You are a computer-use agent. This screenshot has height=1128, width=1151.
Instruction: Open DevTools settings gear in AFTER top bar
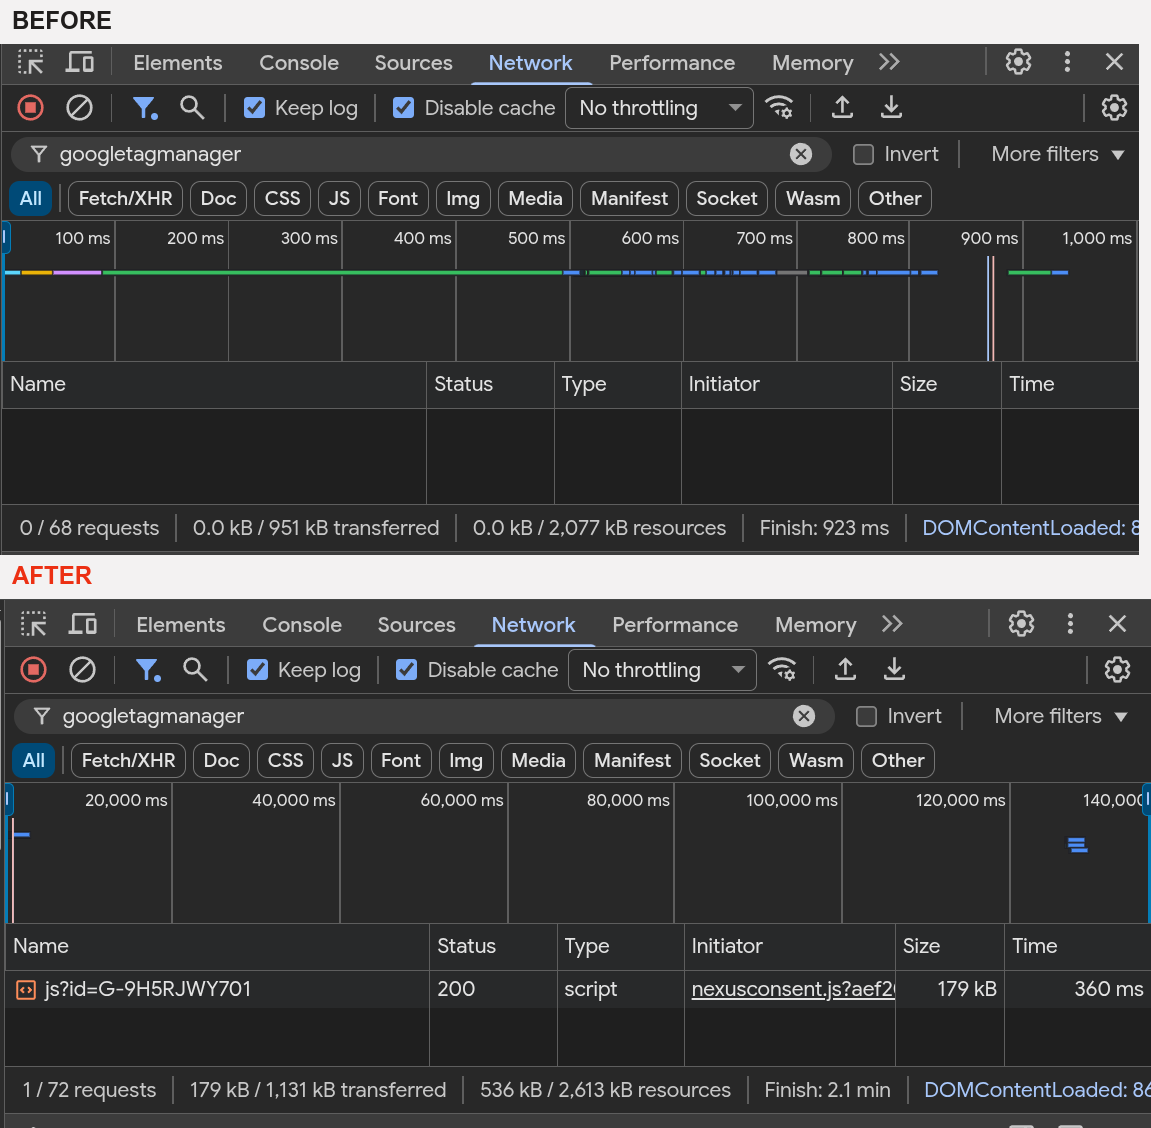click(1021, 624)
